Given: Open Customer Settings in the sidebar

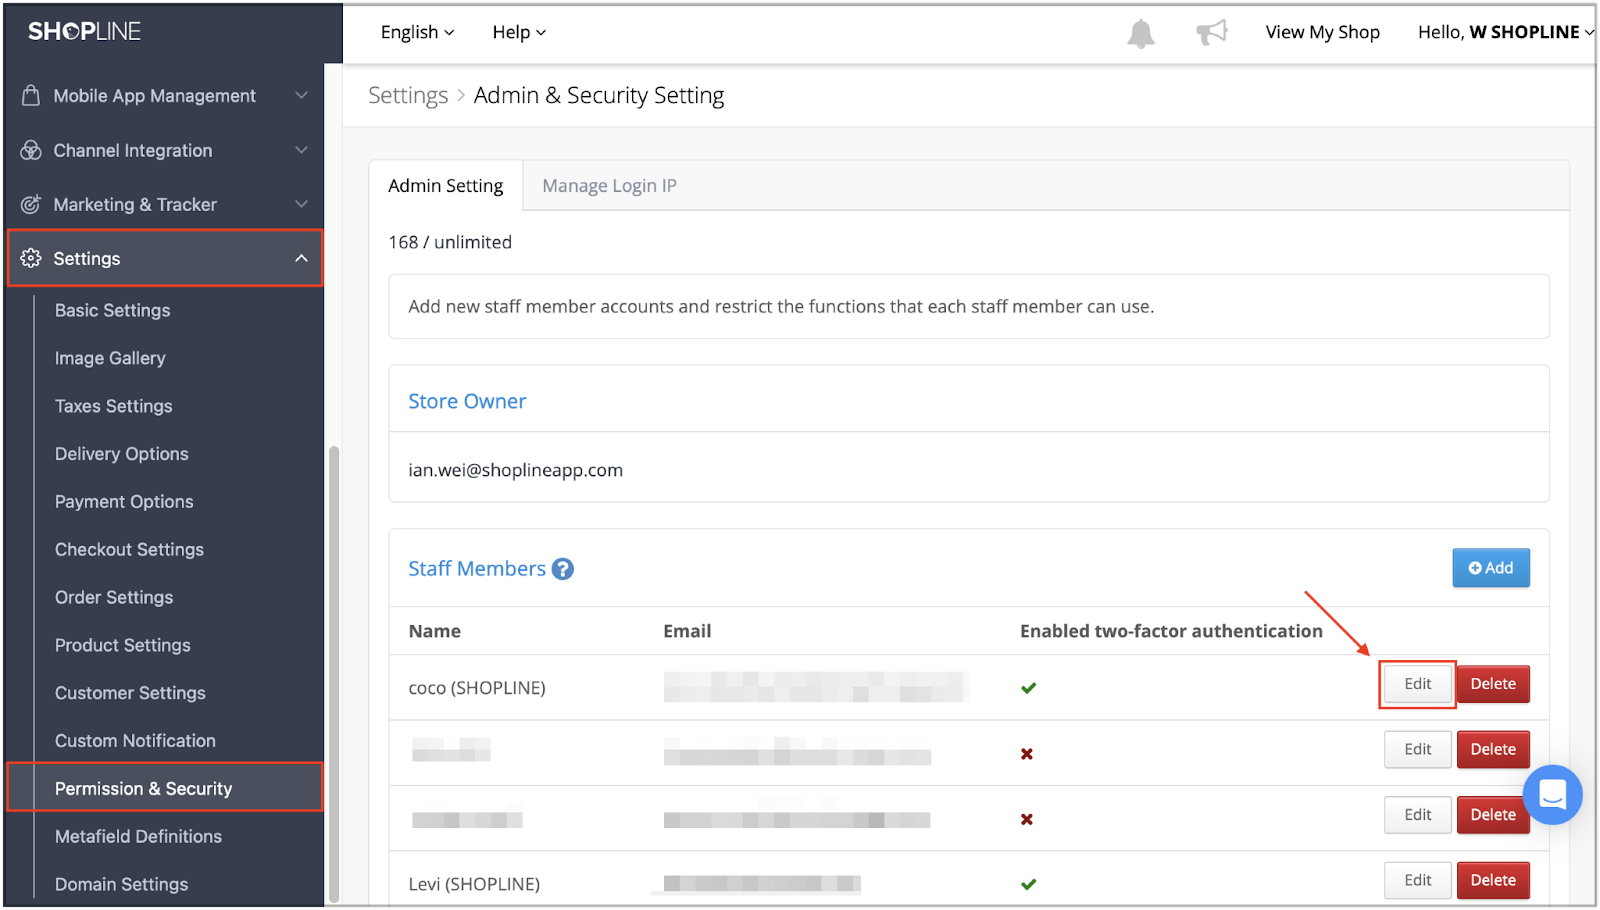Looking at the screenshot, I should point(130,693).
